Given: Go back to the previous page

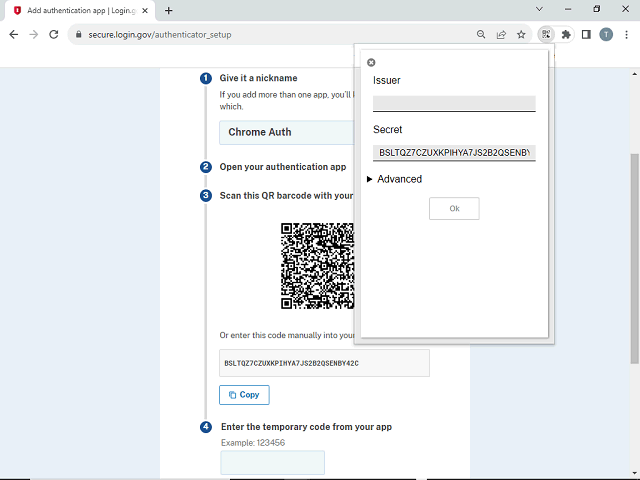Looking at the screenshot, I should pyautogui.click(x=13, y=35).
